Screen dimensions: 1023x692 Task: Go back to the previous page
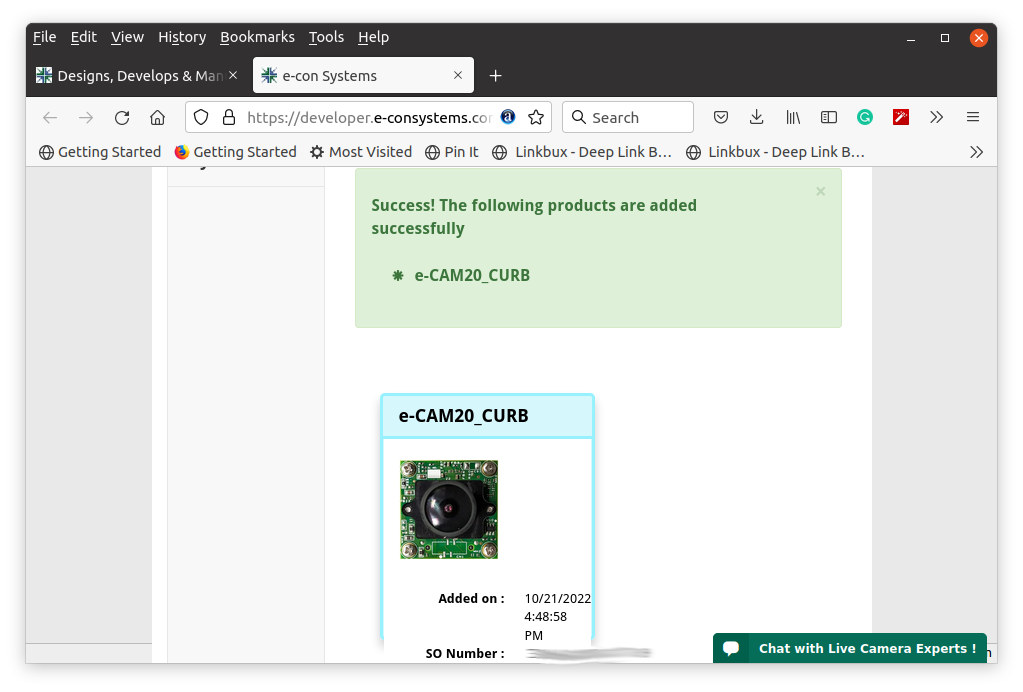pyautogui.click(x=50, y=117)
